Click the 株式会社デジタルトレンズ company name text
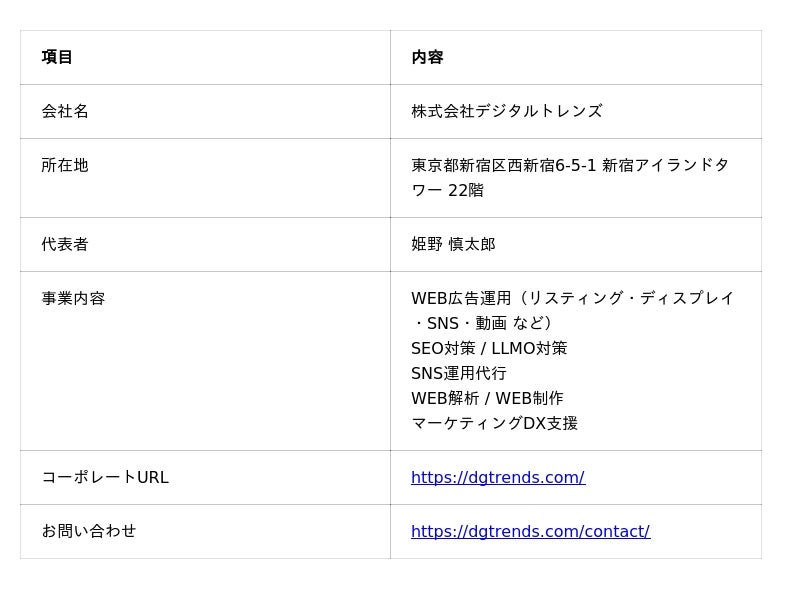 point(506,112)
